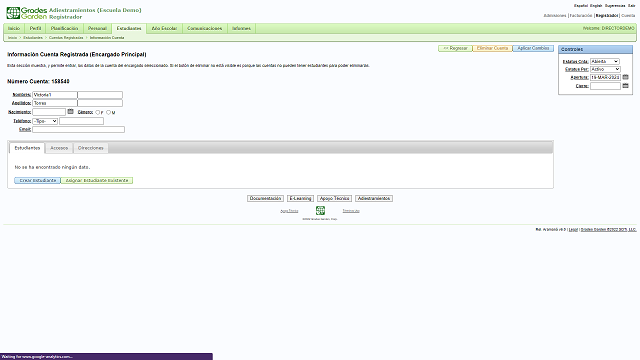Switch to the Accesos tab
640x360 pixels.
pos(59,148)
